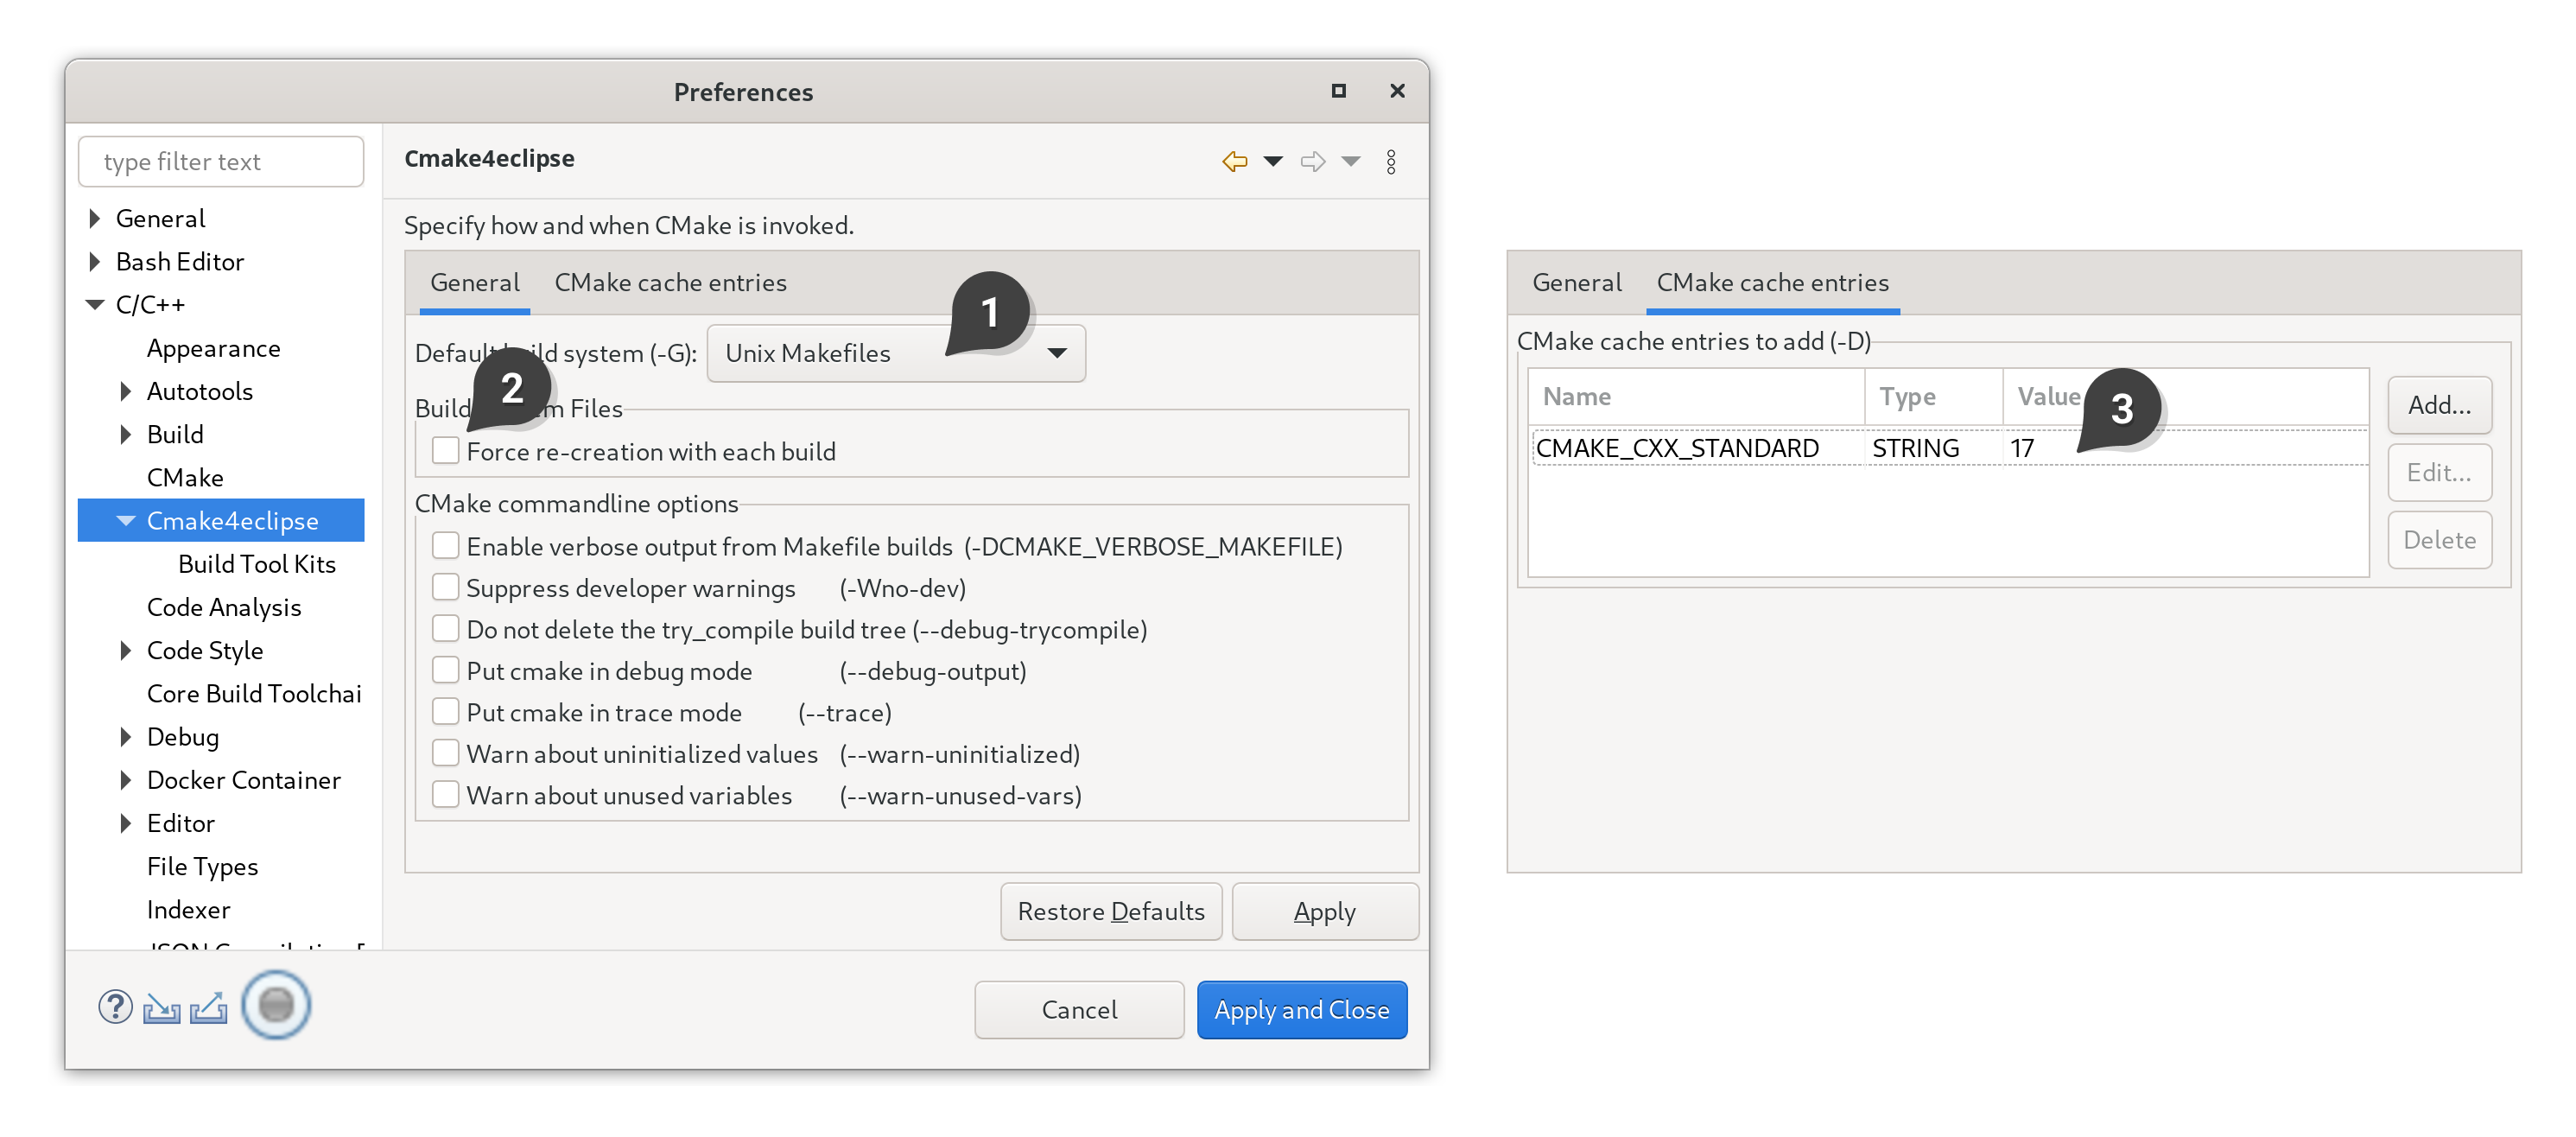
Task: Click Edit... cache entry button
Action: point(2439,472)
